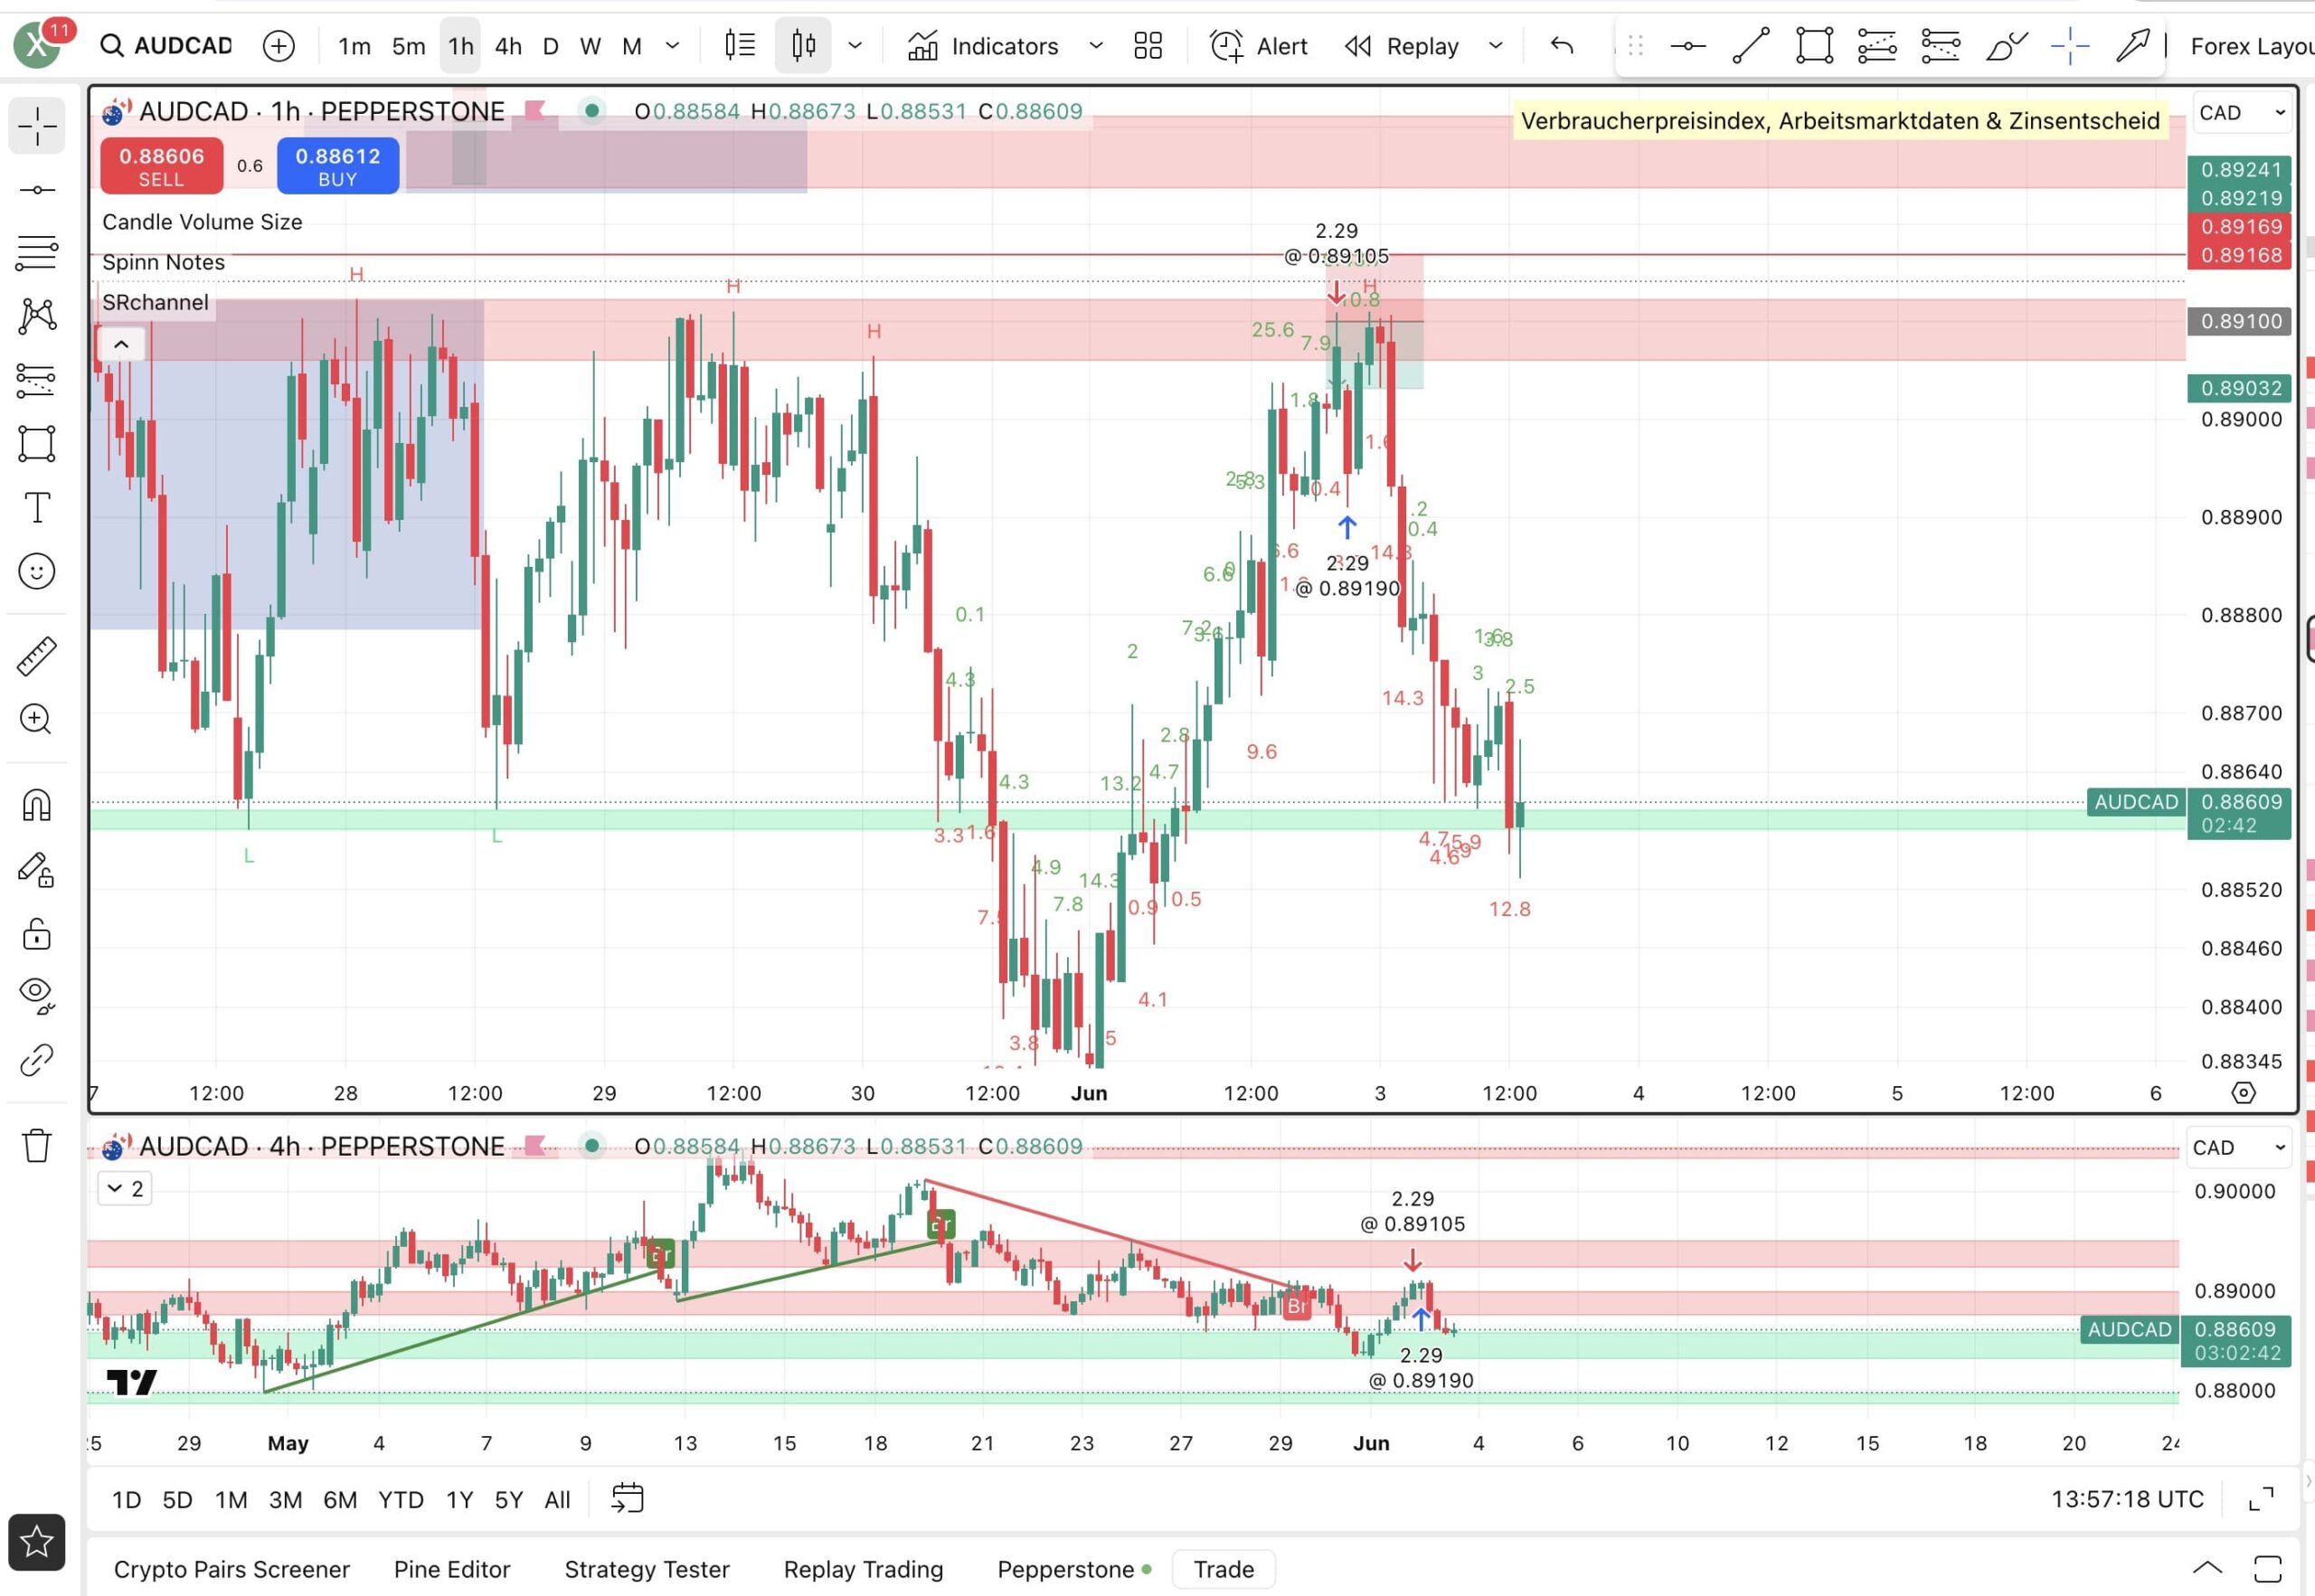Collapse the indicator legend chevron on 1h chart

tap(121, 345)
